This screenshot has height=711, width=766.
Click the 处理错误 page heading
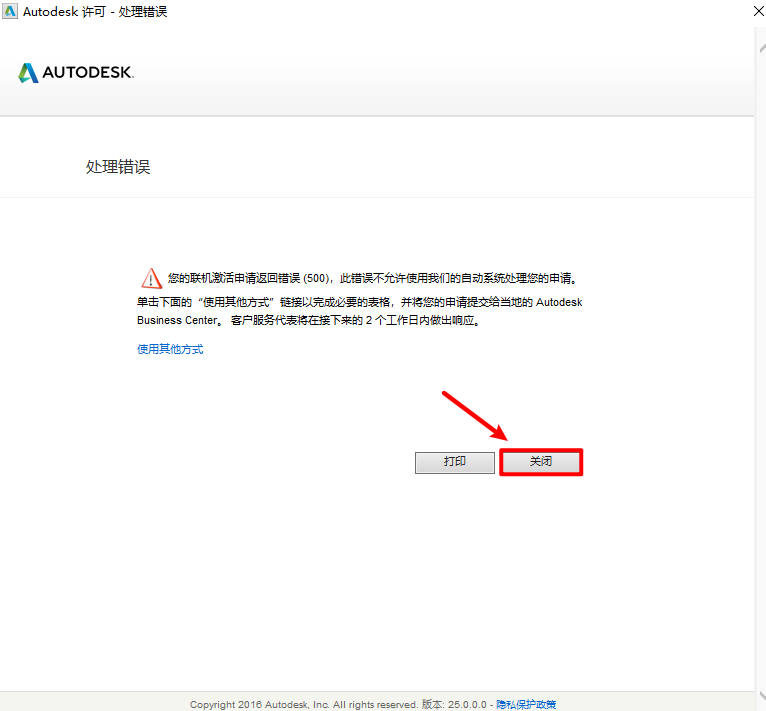[118, 167]
